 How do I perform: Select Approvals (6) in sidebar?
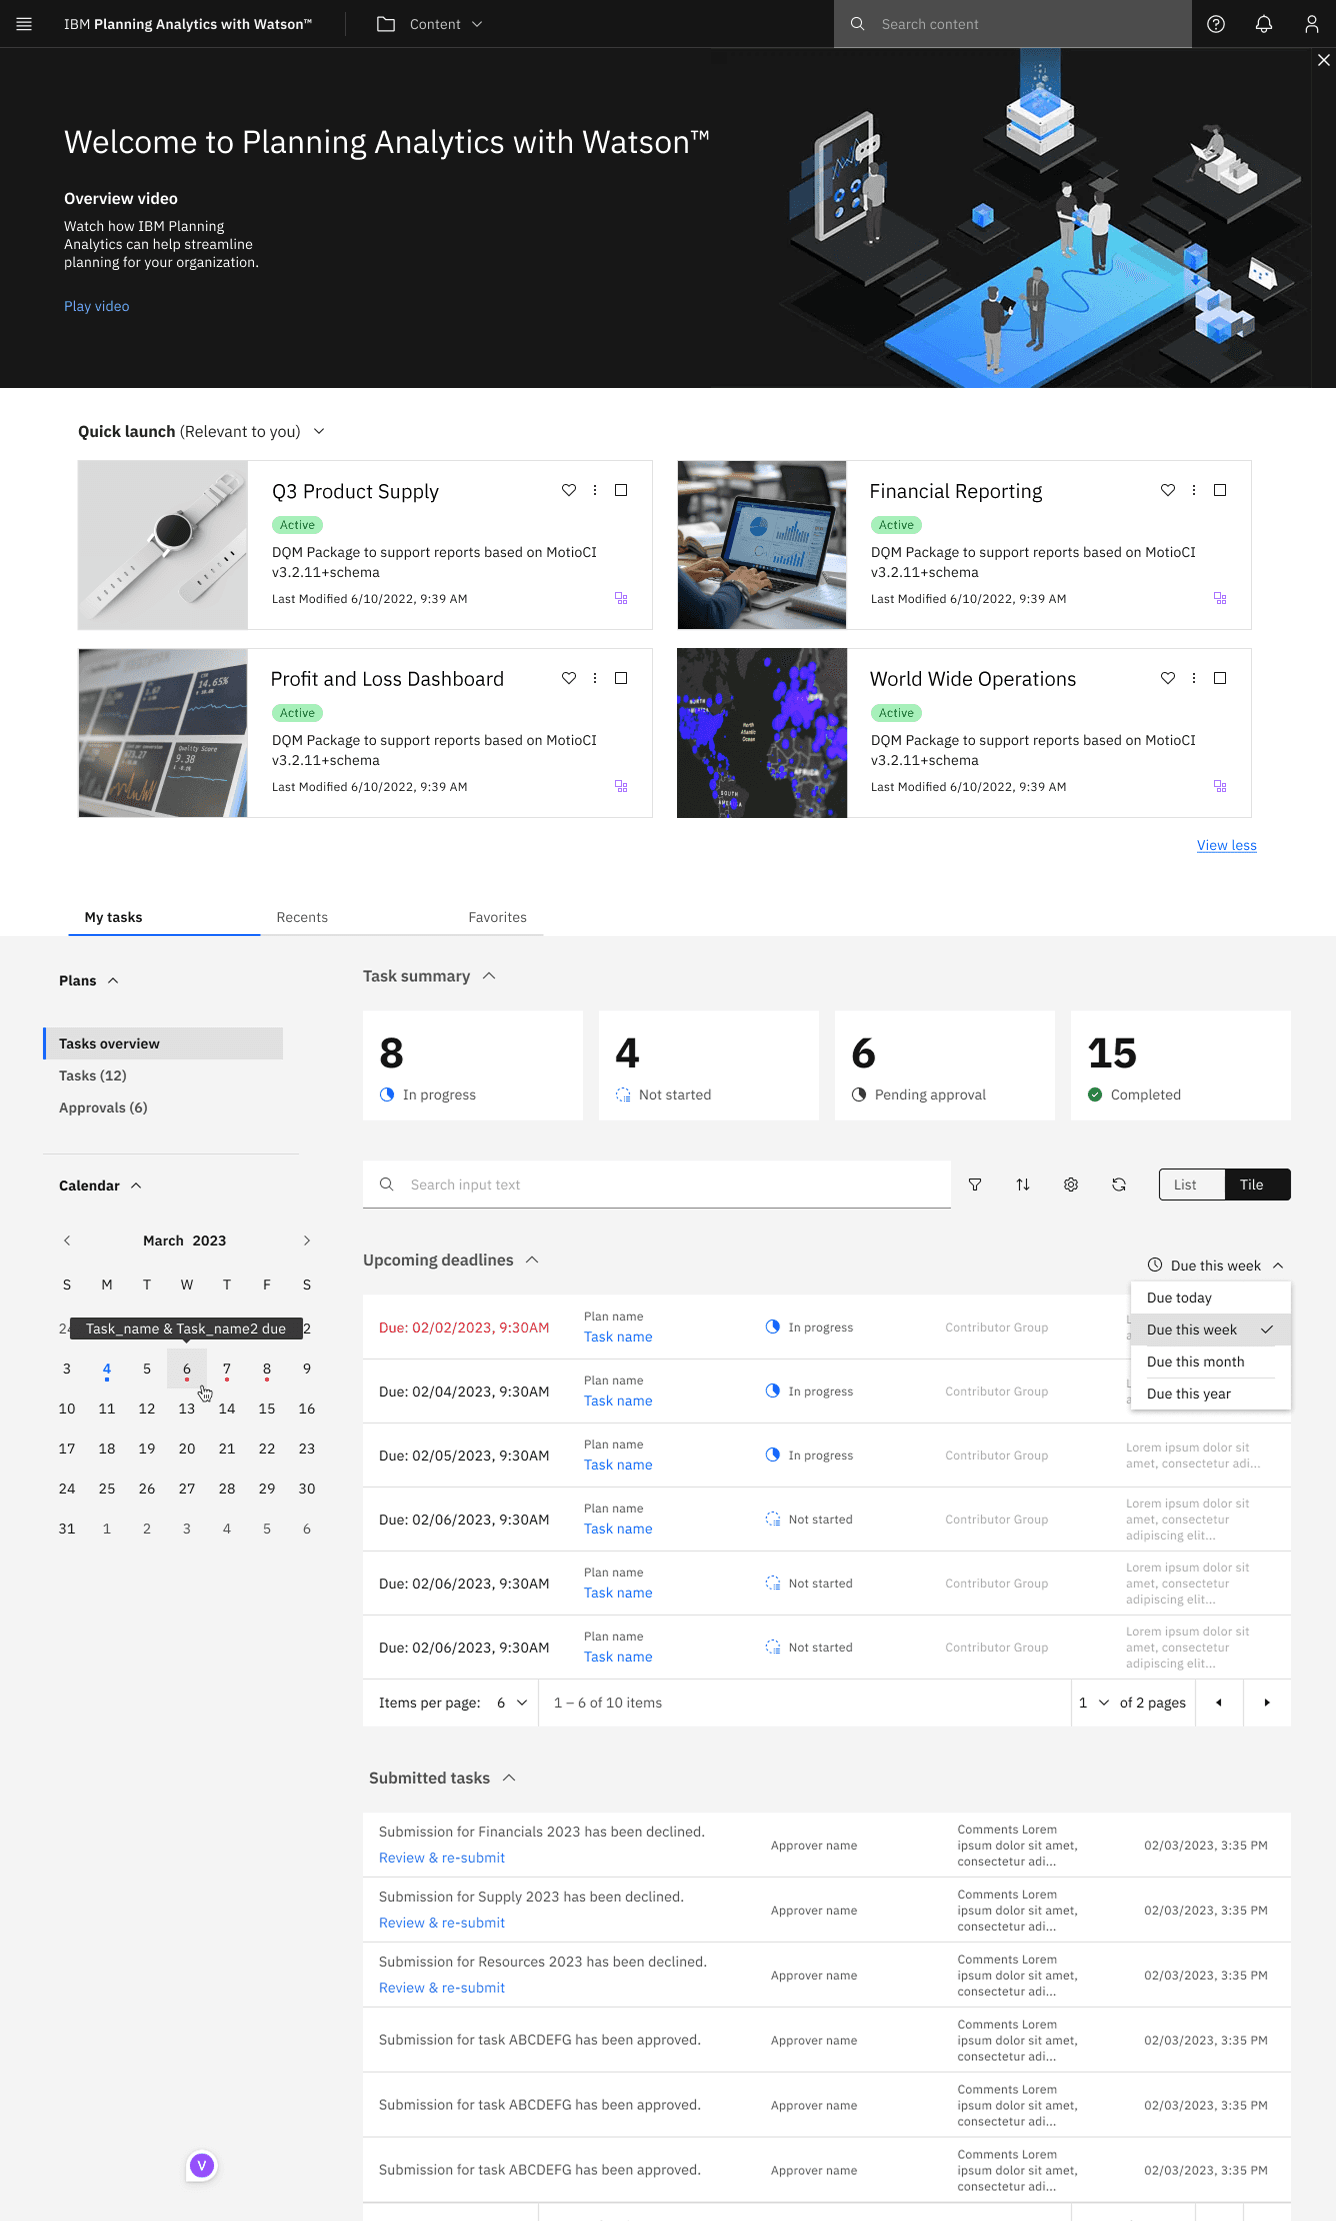pyautogui.click(x=103, y=1108)
